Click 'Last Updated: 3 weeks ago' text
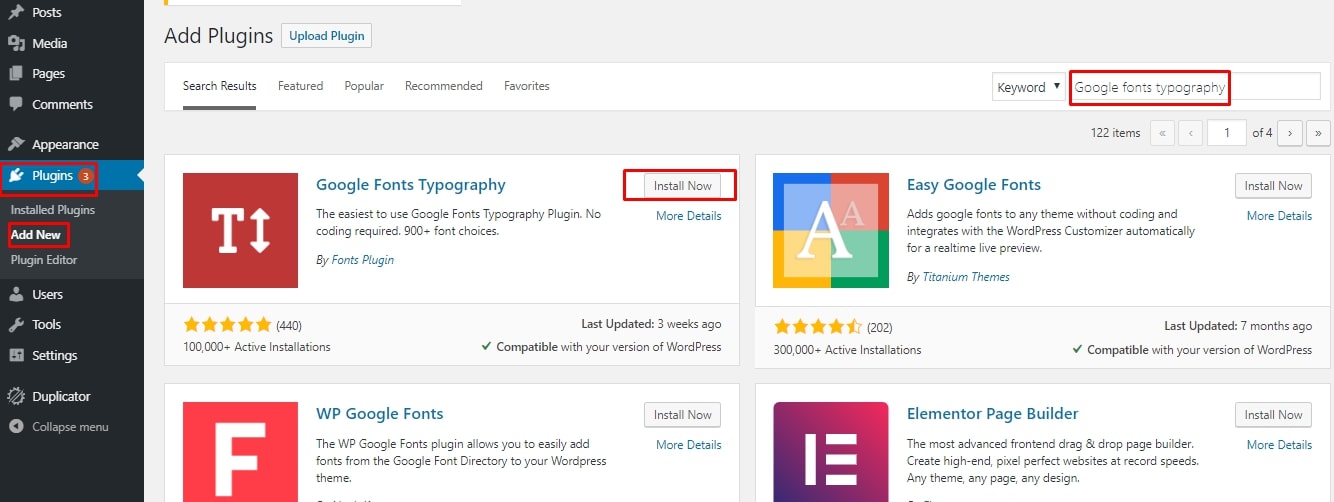The image size is (1334, 502). (651, 324)
